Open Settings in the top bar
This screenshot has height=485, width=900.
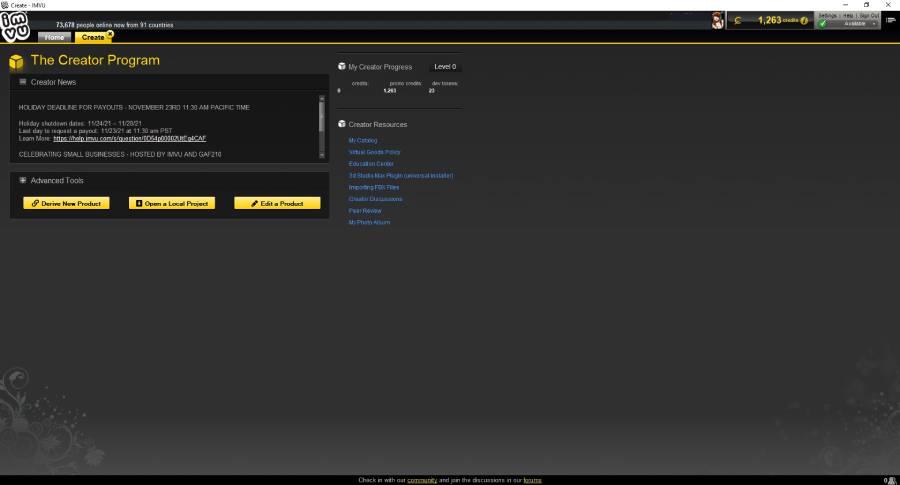pos(828,15)
